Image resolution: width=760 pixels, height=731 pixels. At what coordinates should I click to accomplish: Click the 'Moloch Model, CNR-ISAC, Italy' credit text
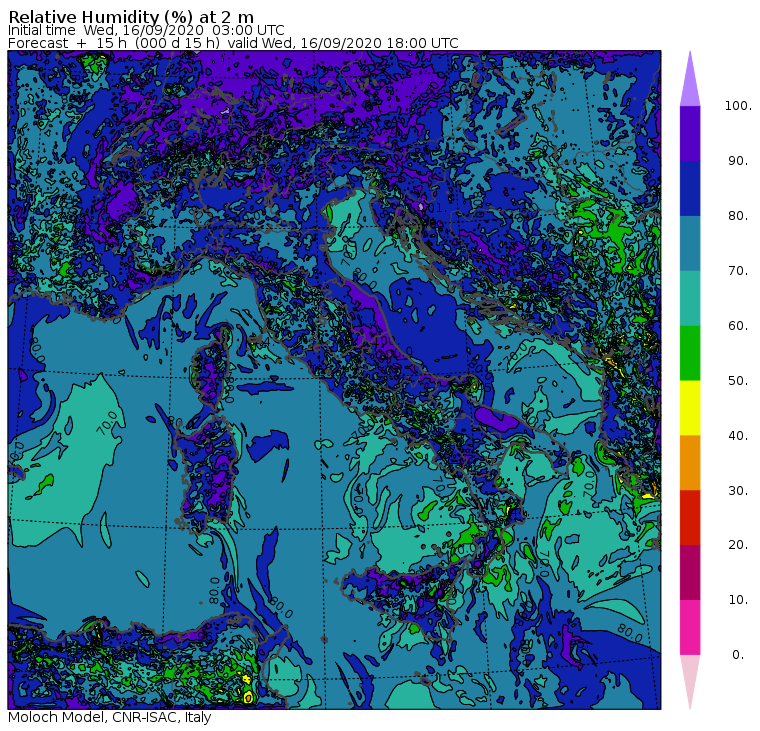pyautogui.click(x=110, y=717)
